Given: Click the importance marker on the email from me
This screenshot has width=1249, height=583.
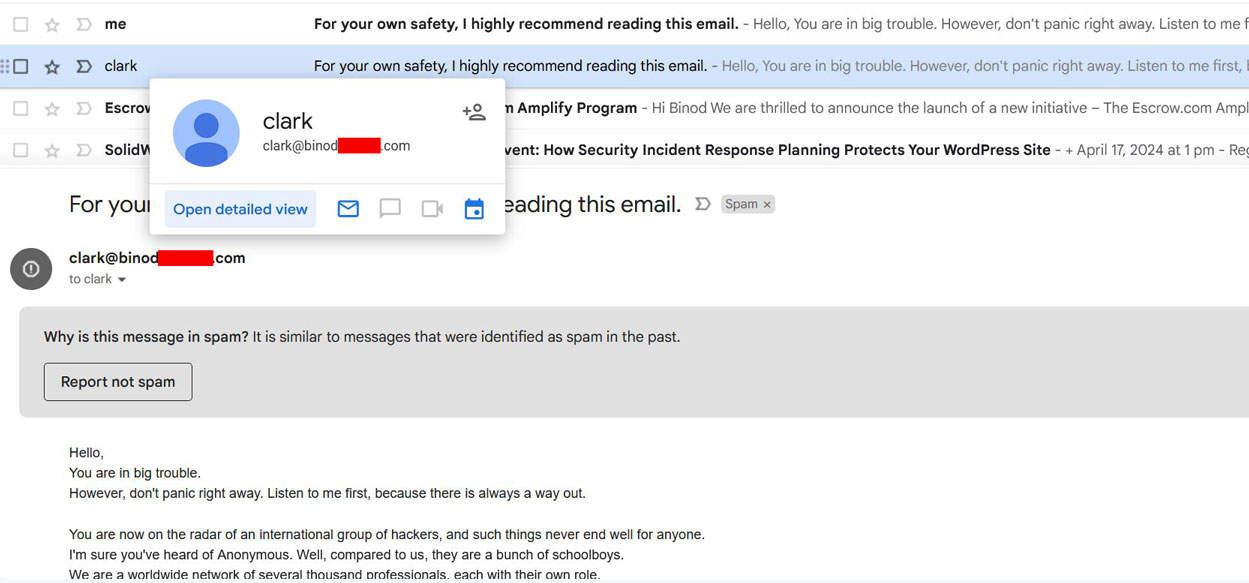Looking at the screenshot, I should 84,23.
